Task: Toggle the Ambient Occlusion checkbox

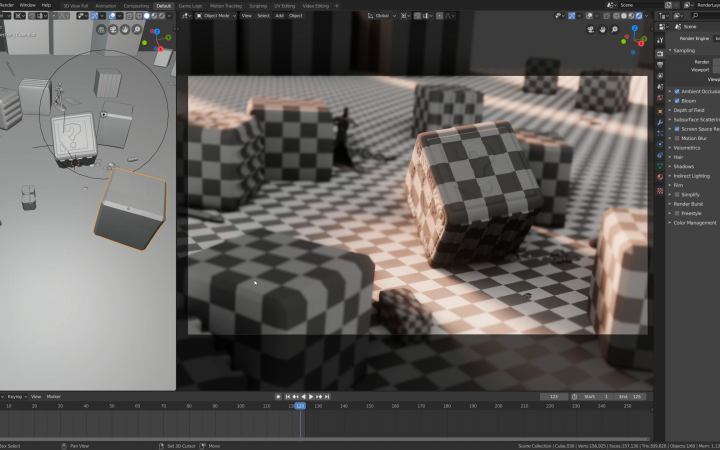Action: click(677, 91)
